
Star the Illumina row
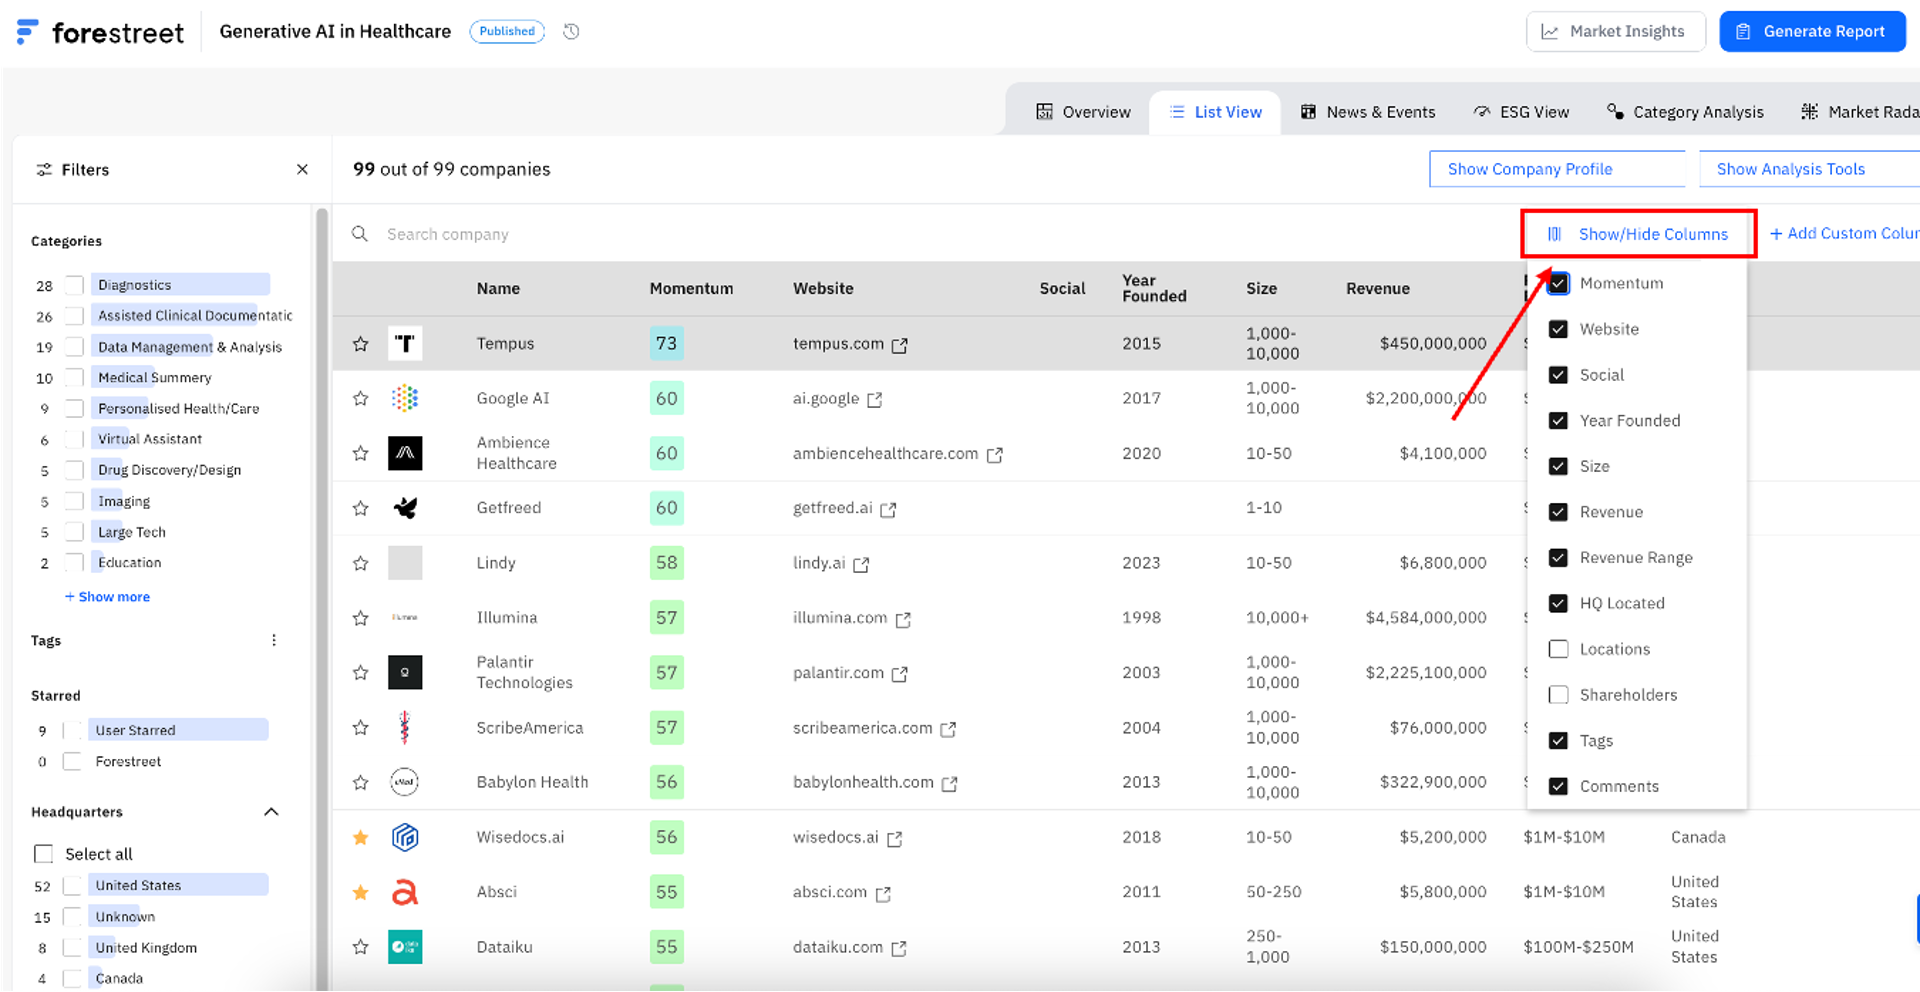pyautogui.click(x=361, y=618)
